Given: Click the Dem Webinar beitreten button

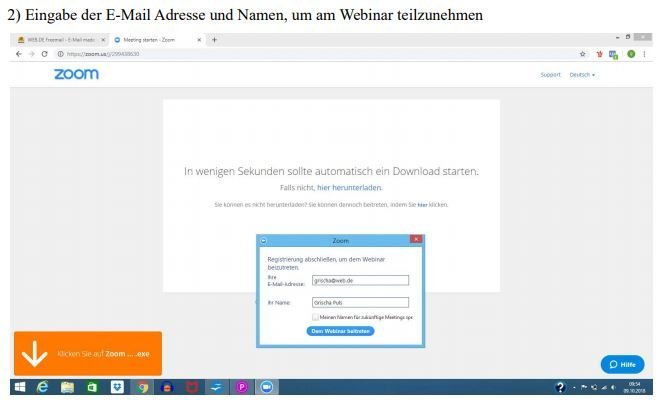Looking at the screenshot, I should [340, 331].
